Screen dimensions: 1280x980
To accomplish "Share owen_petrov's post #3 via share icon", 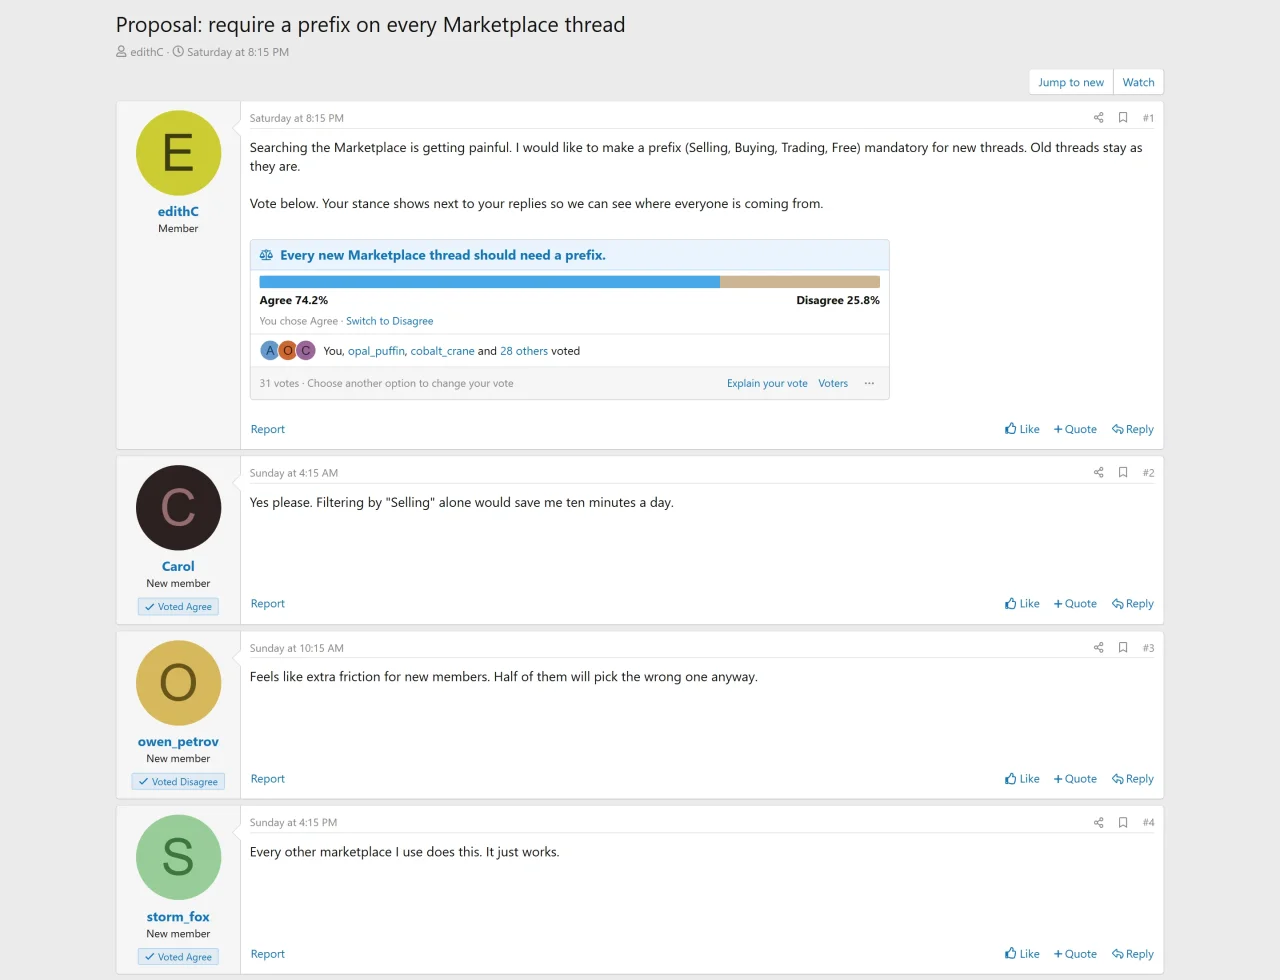I will click(1098, 648).
